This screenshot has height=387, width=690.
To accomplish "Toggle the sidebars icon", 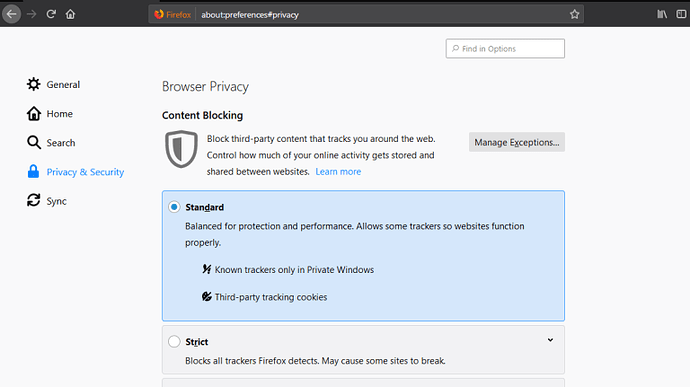I will 681,14.
